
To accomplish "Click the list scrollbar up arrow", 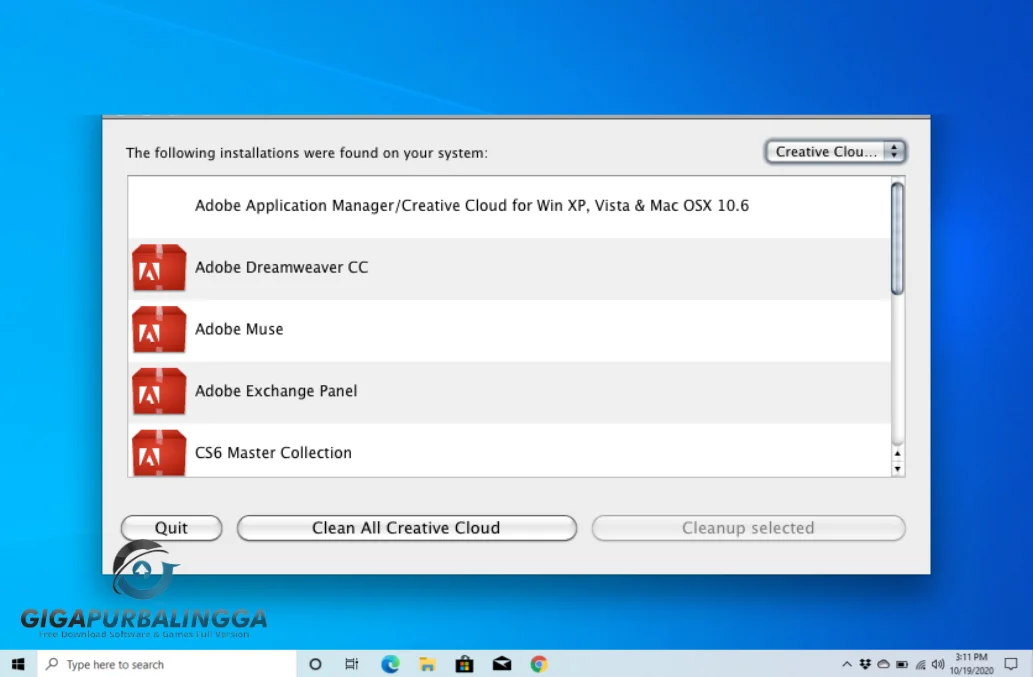I will click(x=897, y=453).
